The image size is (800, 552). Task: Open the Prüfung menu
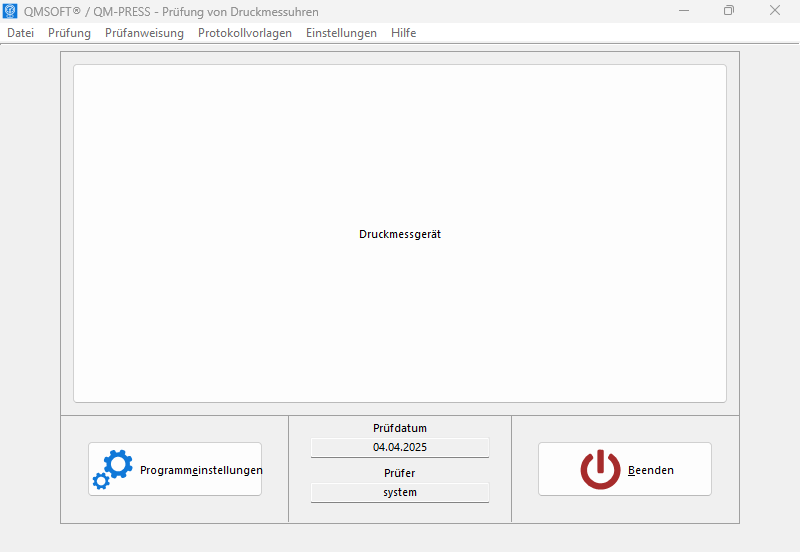click(x=69, y=33)
